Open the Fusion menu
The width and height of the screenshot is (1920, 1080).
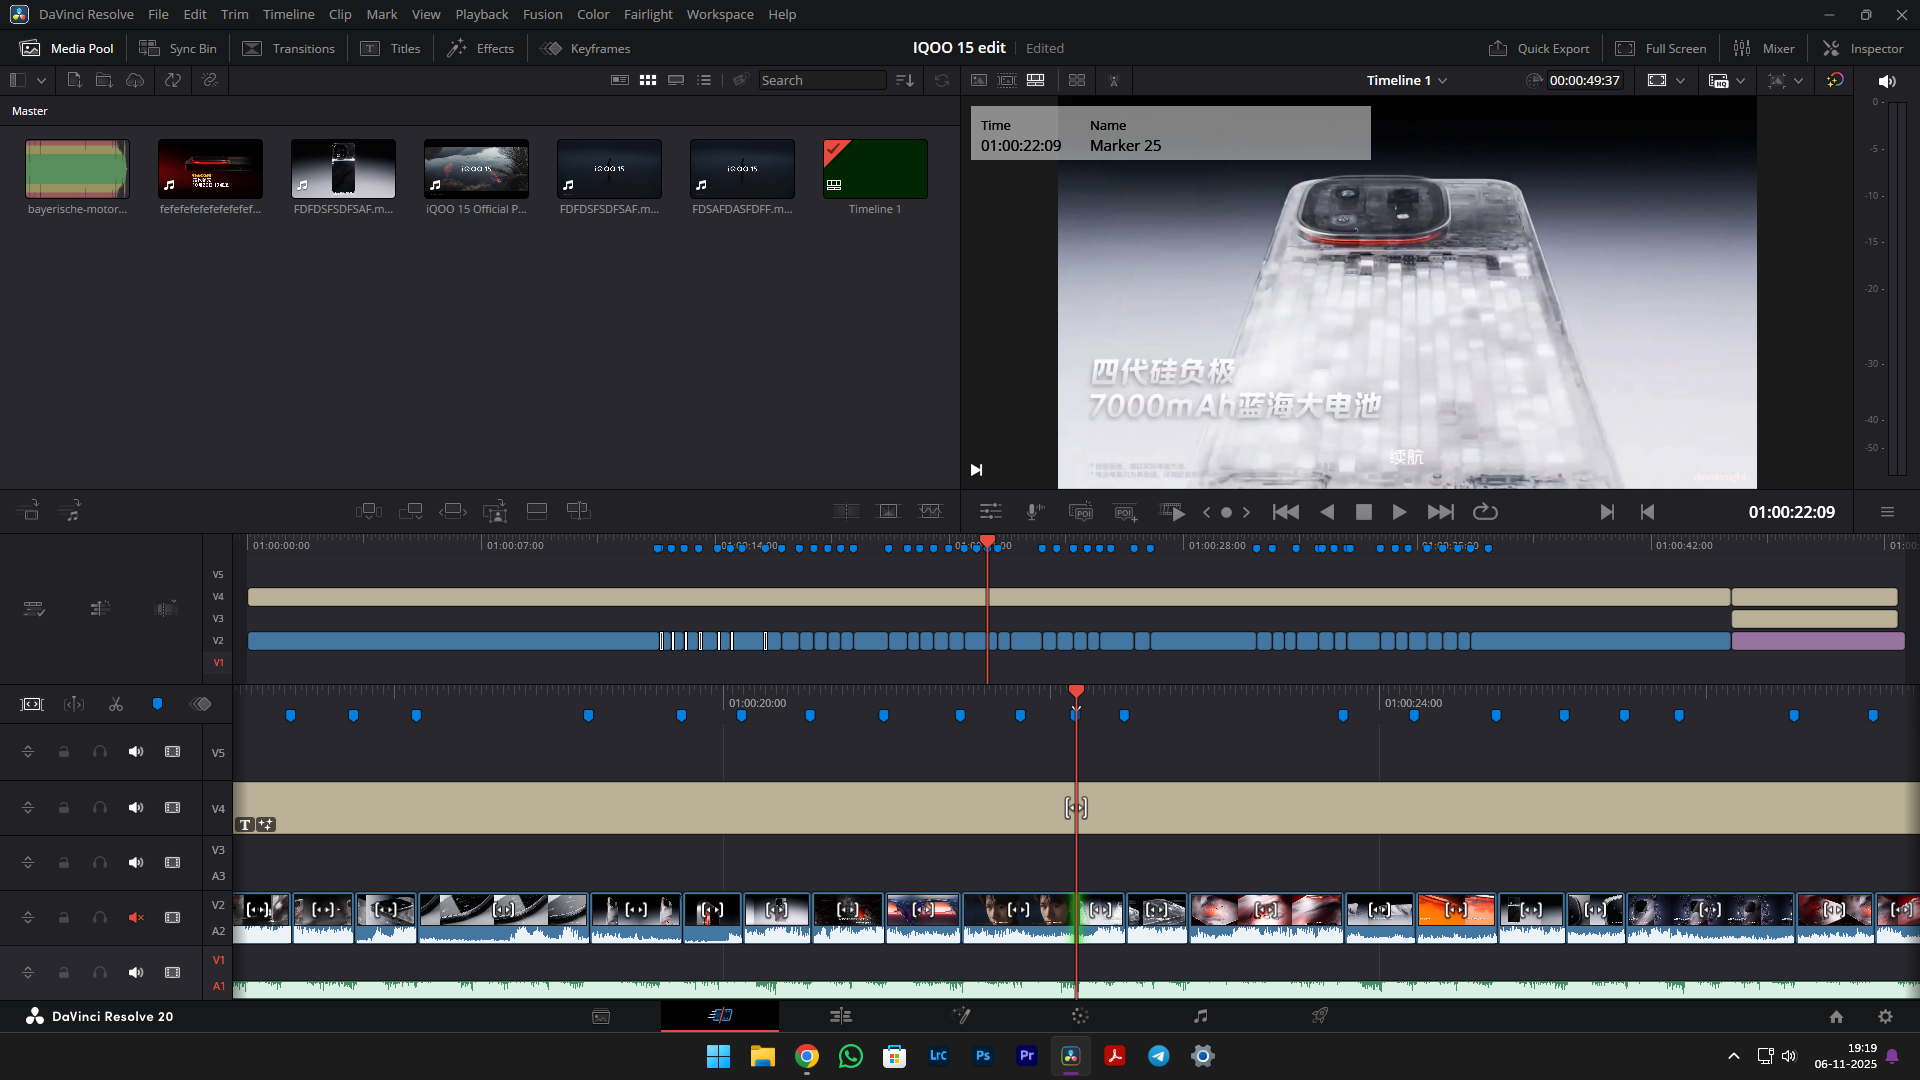[542, 14]
